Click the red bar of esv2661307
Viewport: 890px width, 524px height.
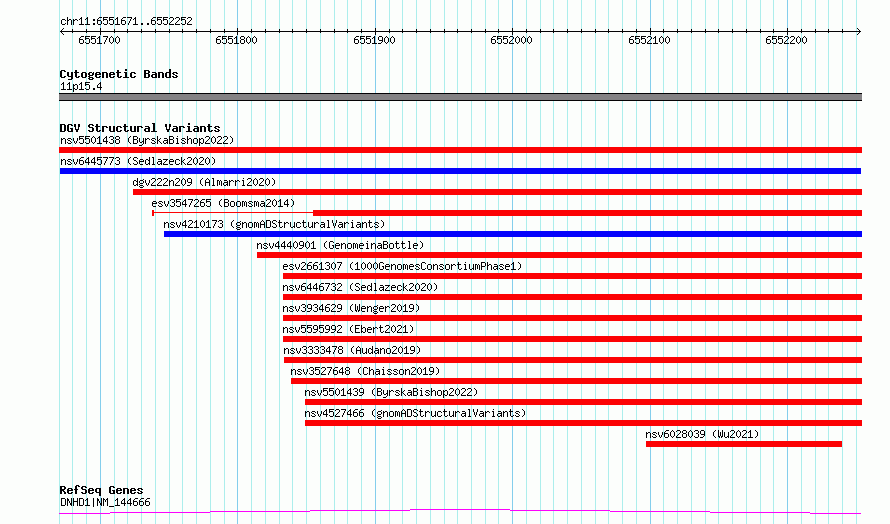pos(573,276)
